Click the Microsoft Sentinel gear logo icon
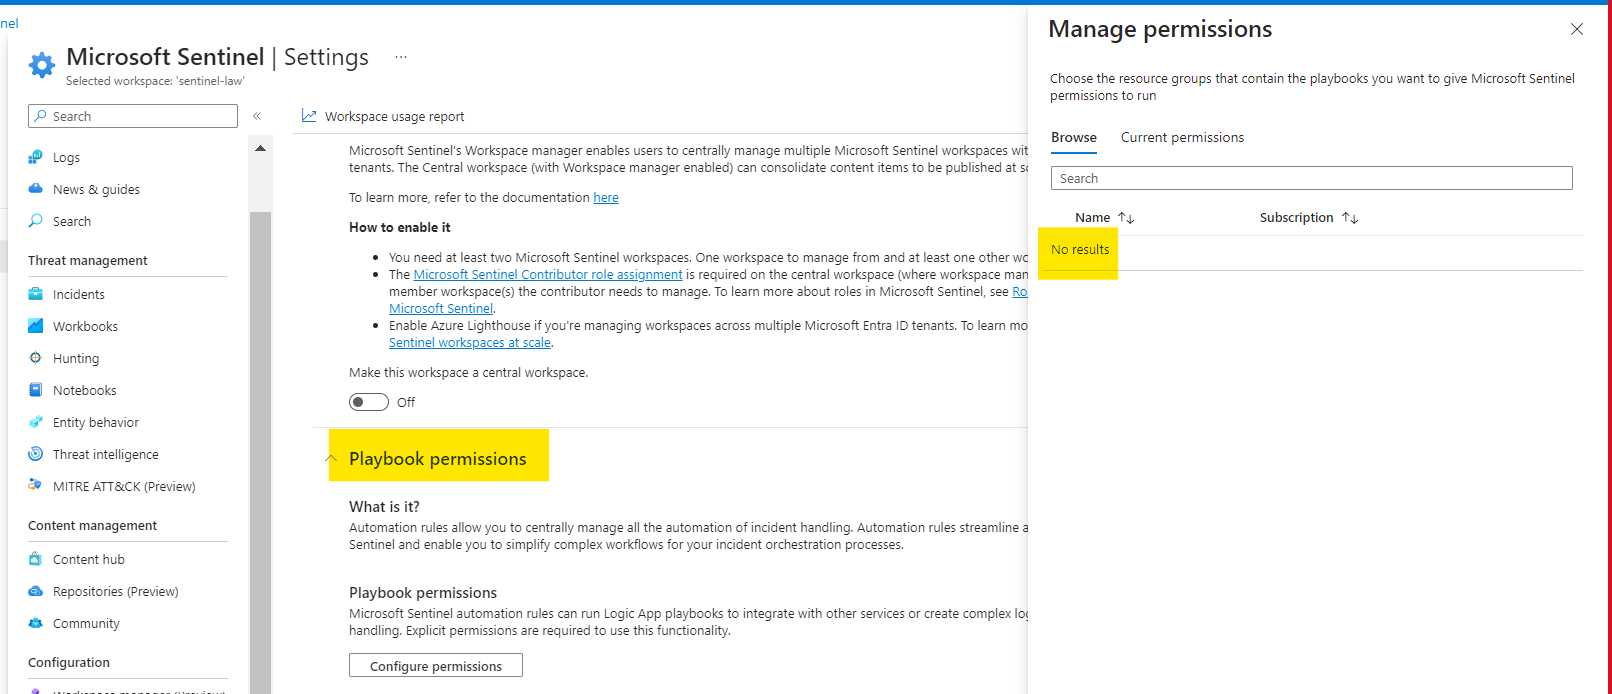The width and height of the screenshot is (1612, 694). (x=42, y=65)
